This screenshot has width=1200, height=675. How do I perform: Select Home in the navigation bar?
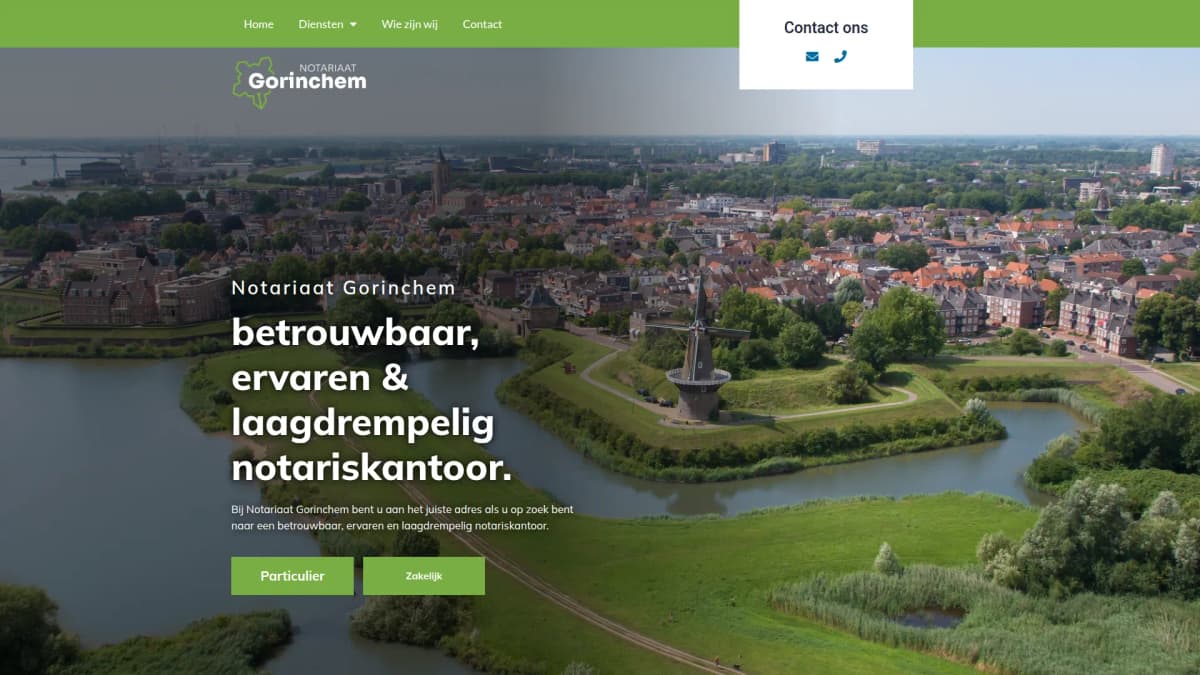click(x=258, y=24)
